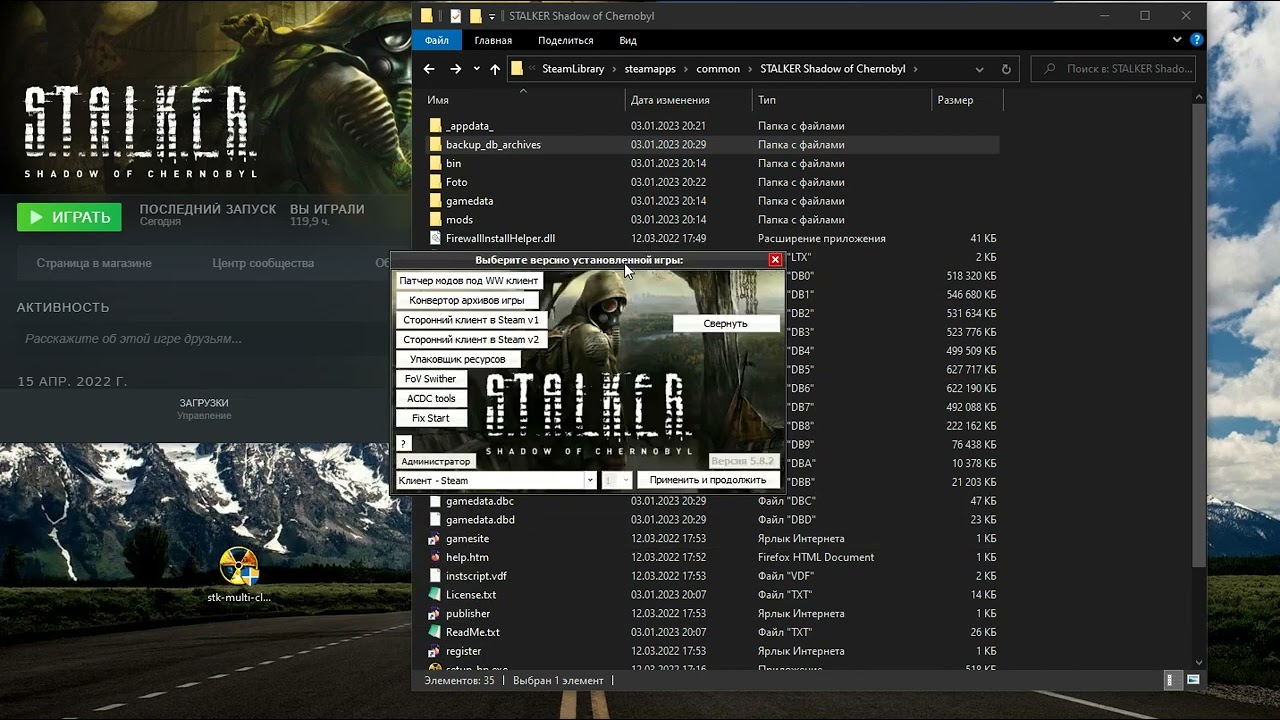
Task: Click the stk-multi-cl desktop shortcut icon
Action: tap(239, 567)
